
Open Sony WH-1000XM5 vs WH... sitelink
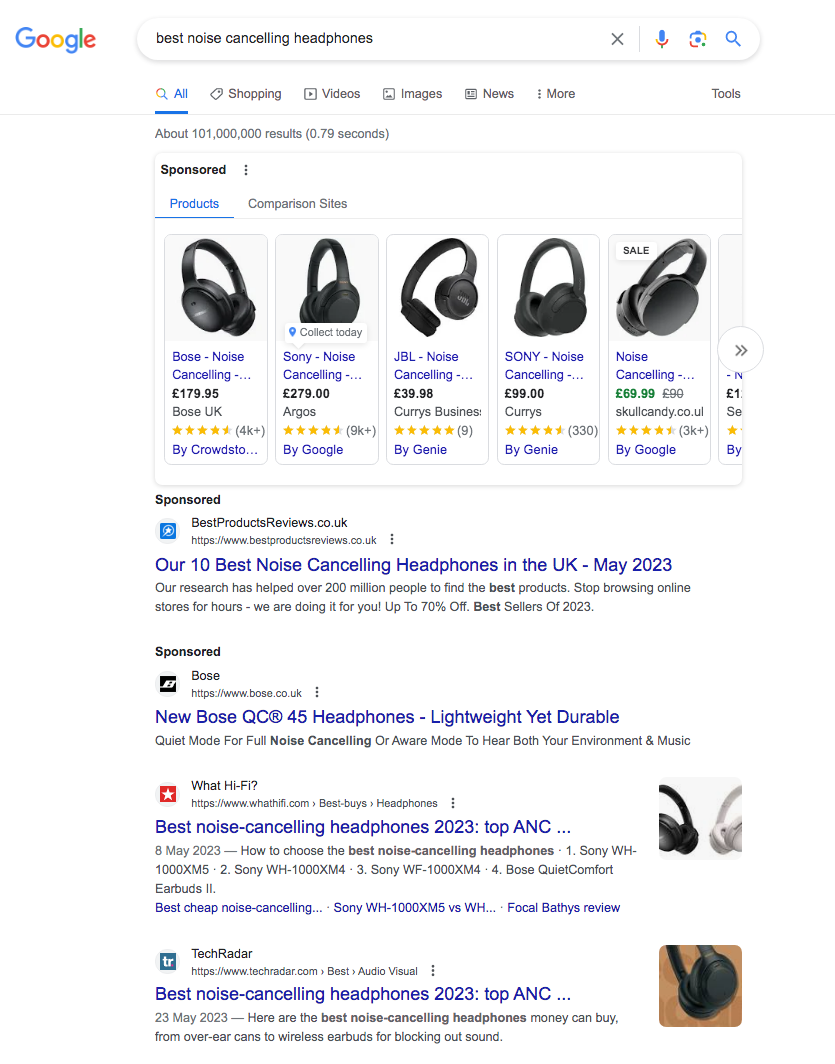pos(414,907)
